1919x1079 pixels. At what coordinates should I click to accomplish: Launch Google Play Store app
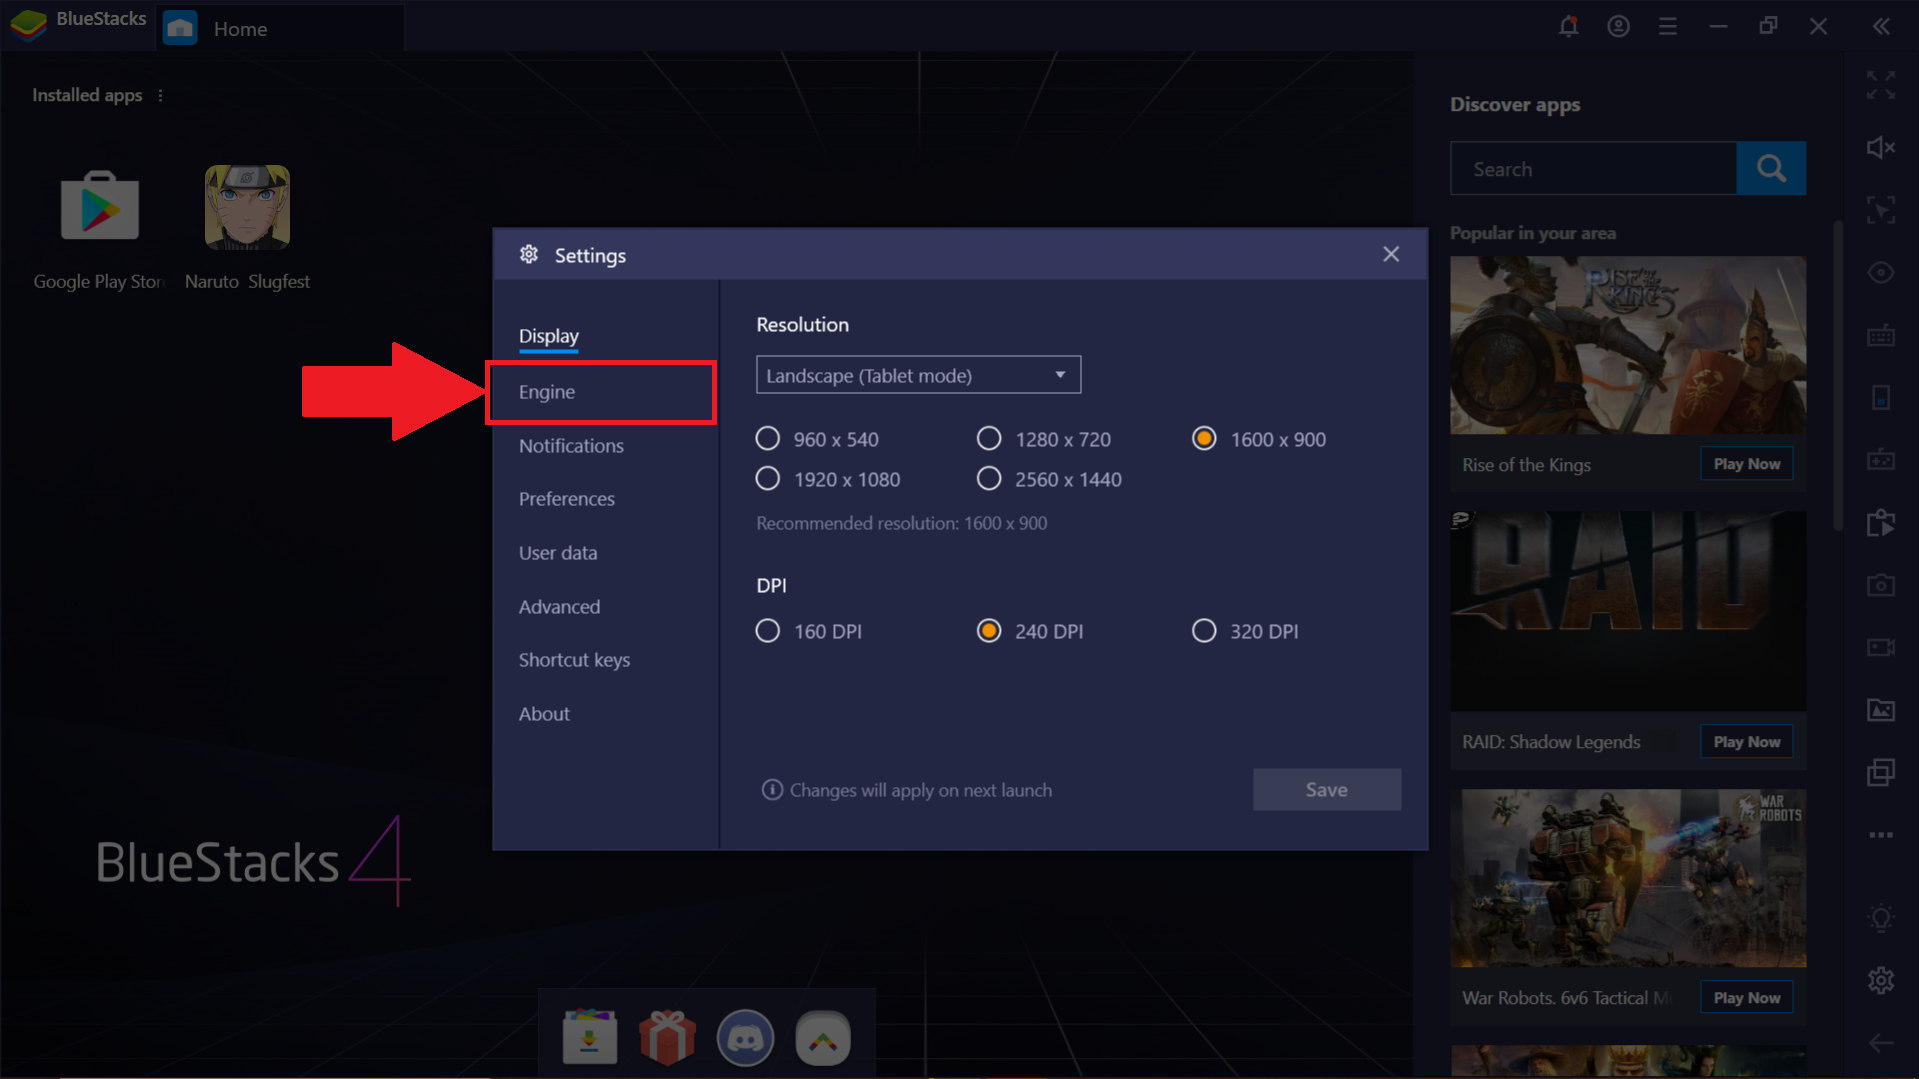pos(99,207)
